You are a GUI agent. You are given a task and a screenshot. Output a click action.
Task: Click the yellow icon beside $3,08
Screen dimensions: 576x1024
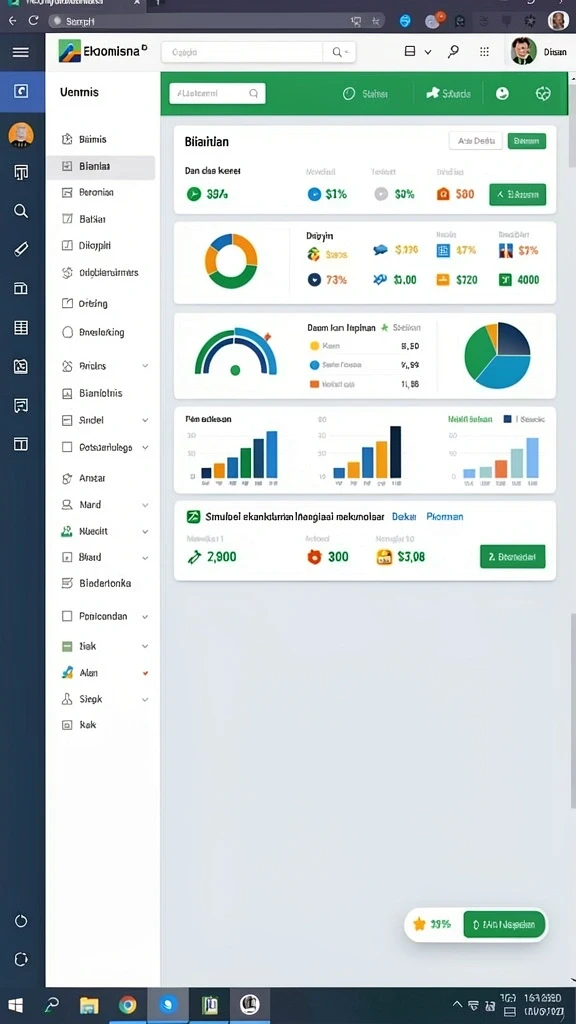coord(385,557)
